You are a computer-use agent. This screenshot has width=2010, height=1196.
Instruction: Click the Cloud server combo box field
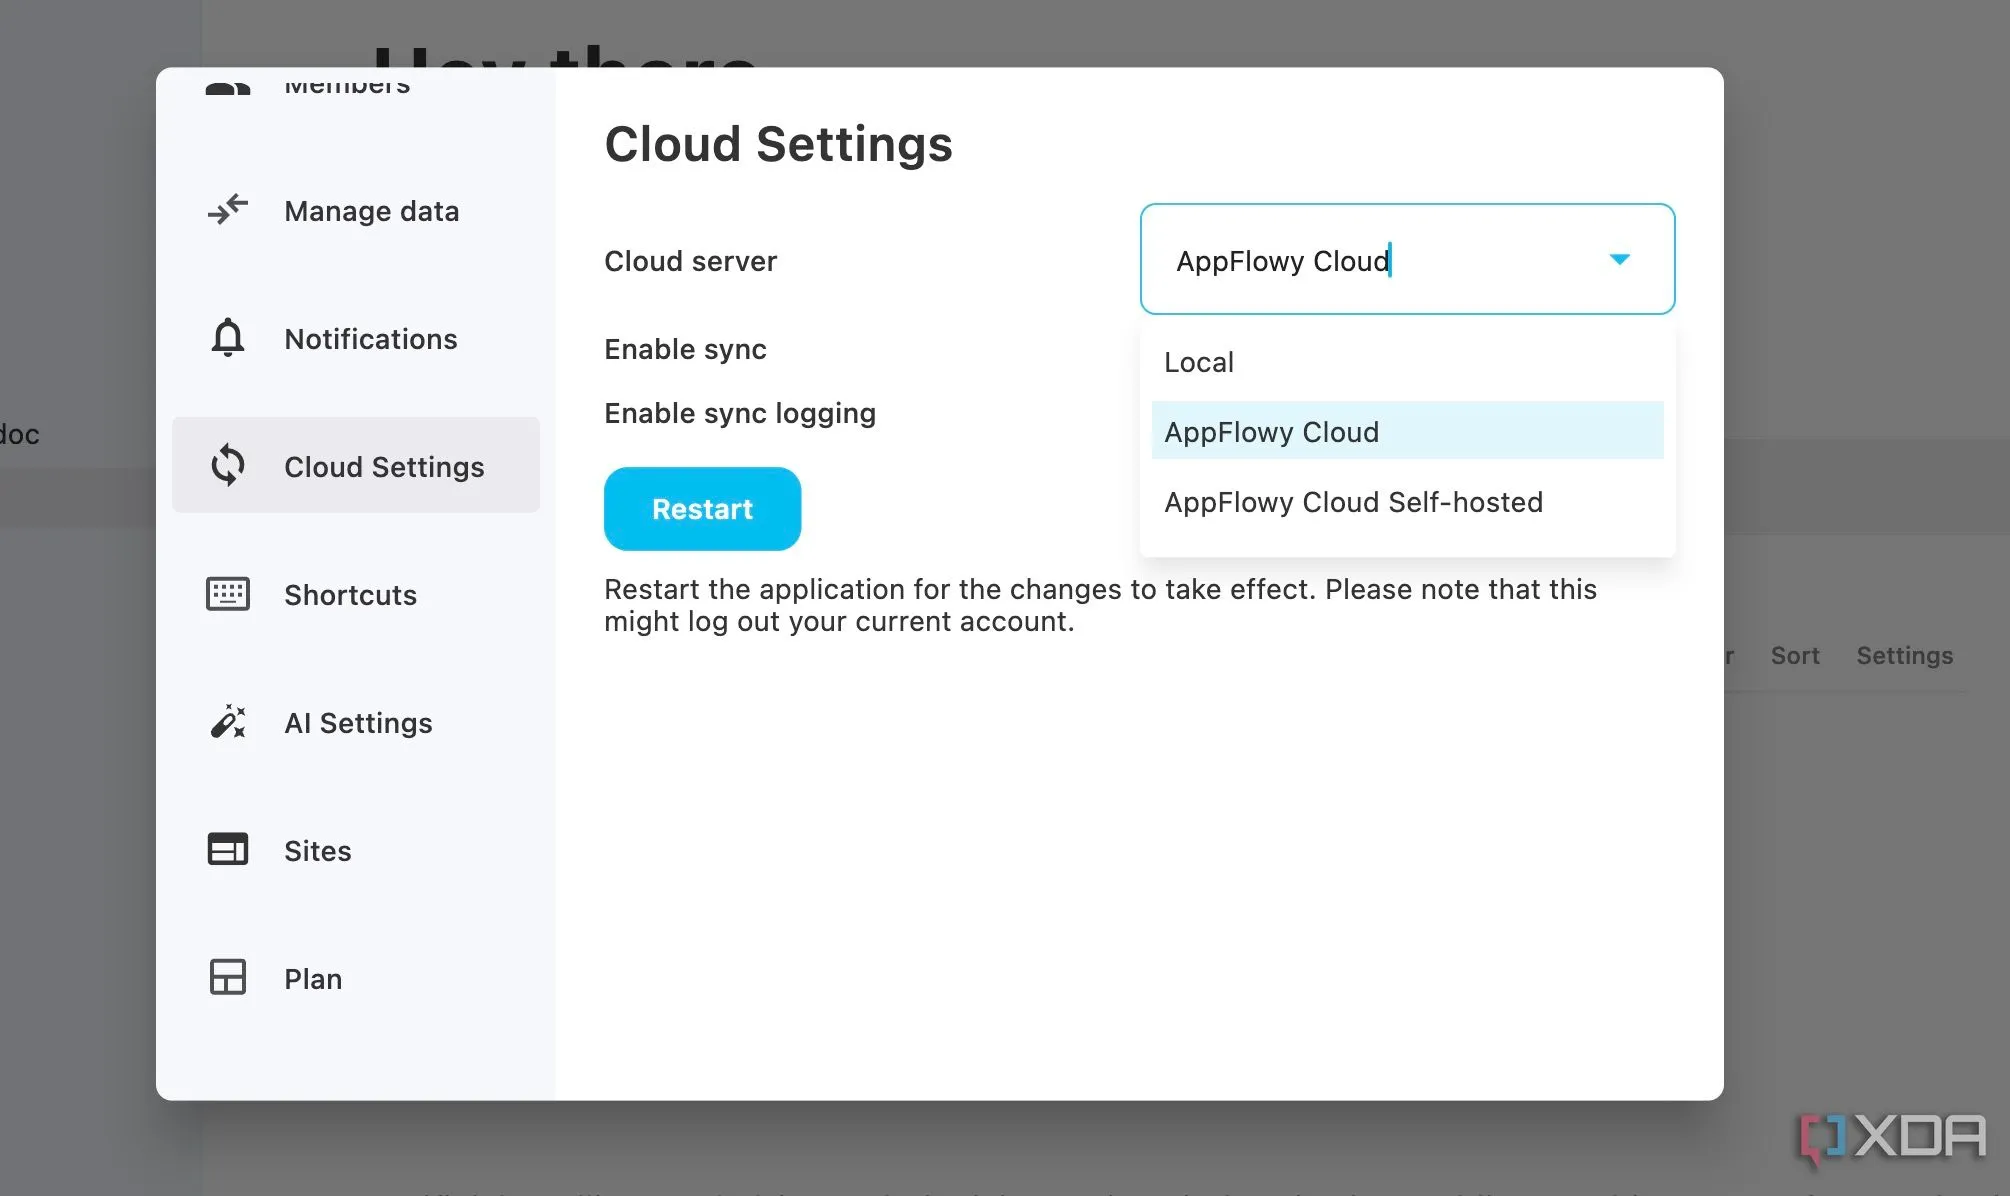(x=1407, y=260)
